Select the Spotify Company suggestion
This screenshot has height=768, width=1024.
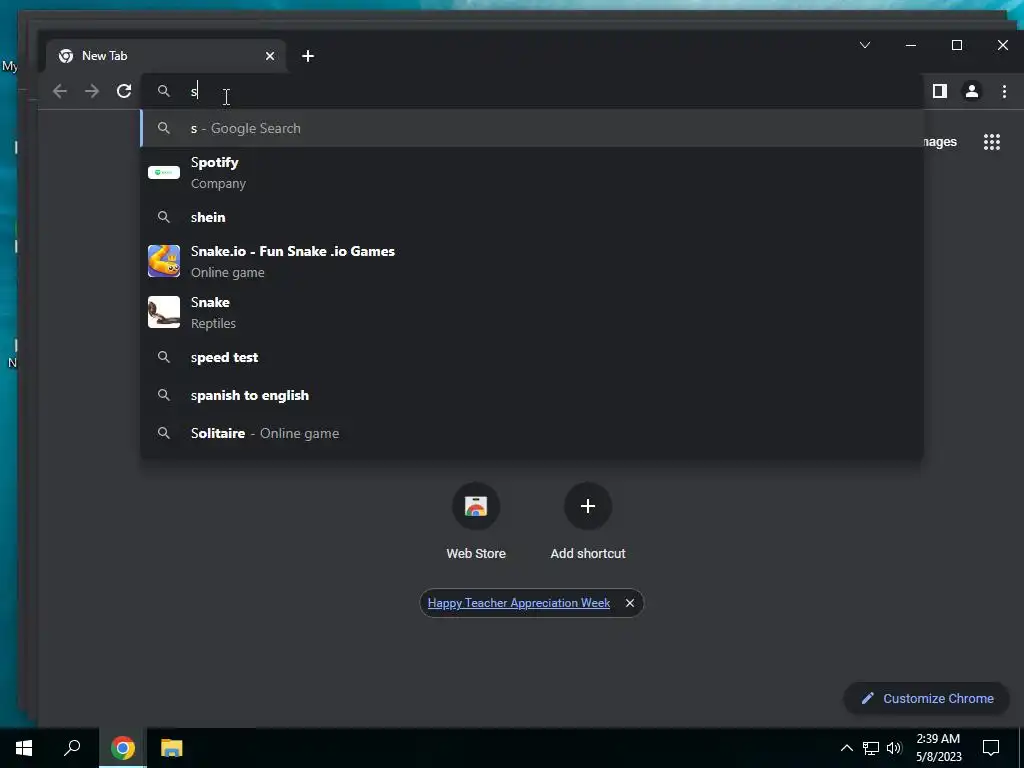pos(532,172)
